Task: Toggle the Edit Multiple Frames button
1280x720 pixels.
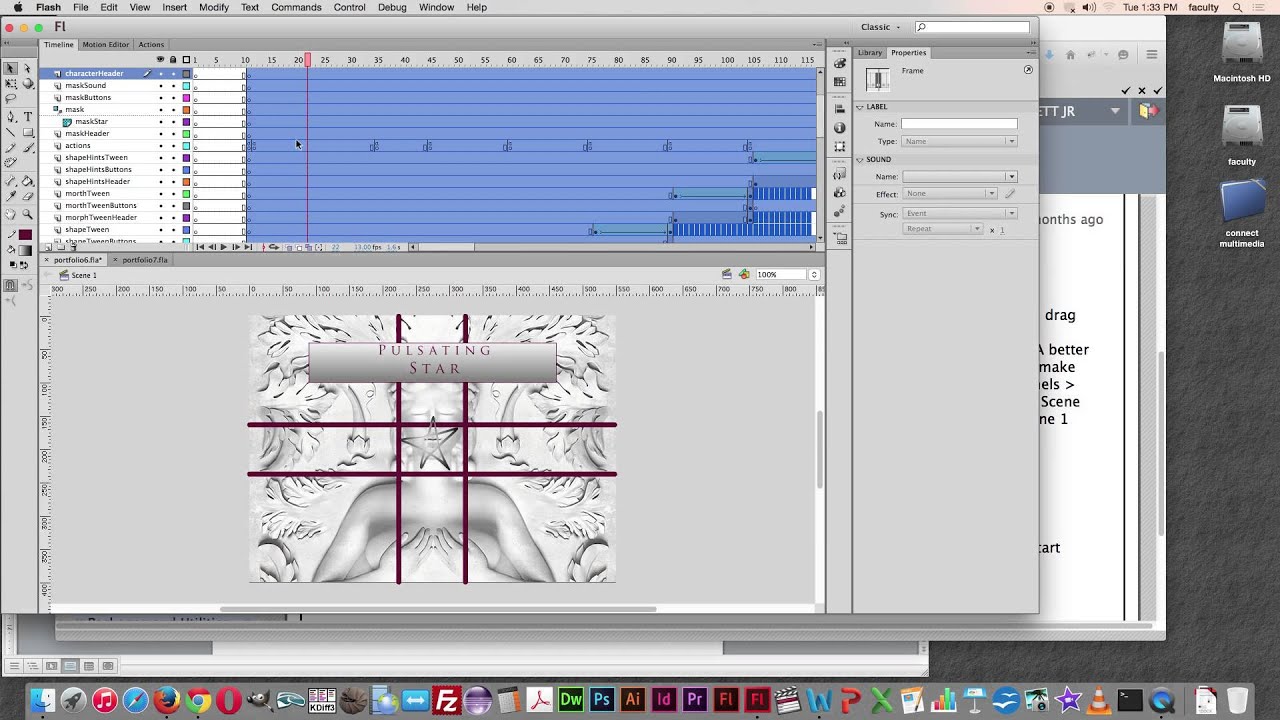Action: 308,247
